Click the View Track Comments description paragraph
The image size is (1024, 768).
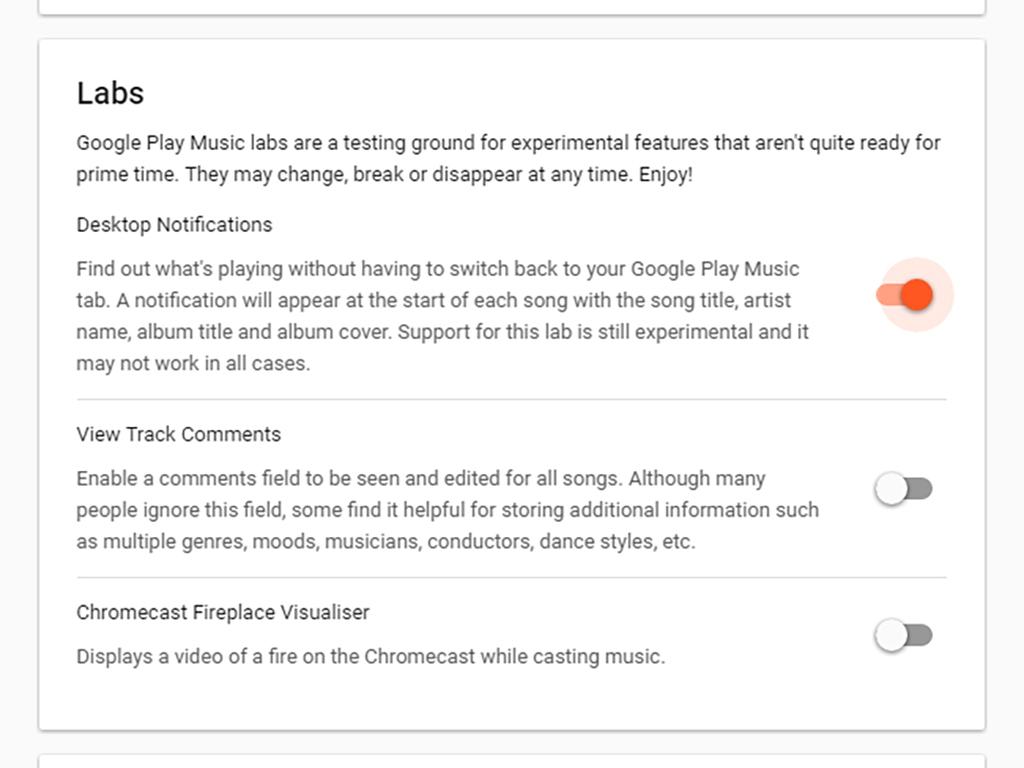click(x=446, y=510)
